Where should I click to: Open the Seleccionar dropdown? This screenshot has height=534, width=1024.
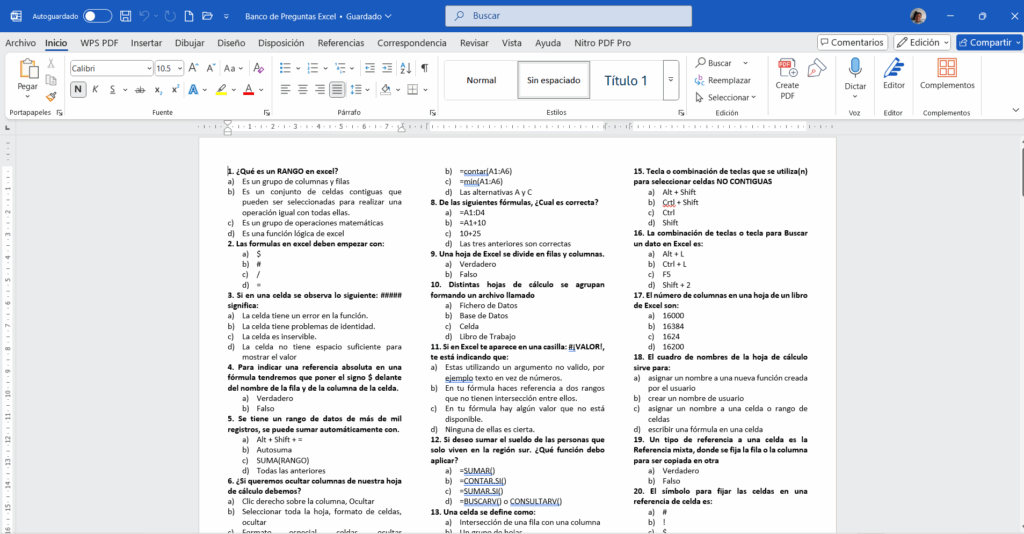pos(725,97)
